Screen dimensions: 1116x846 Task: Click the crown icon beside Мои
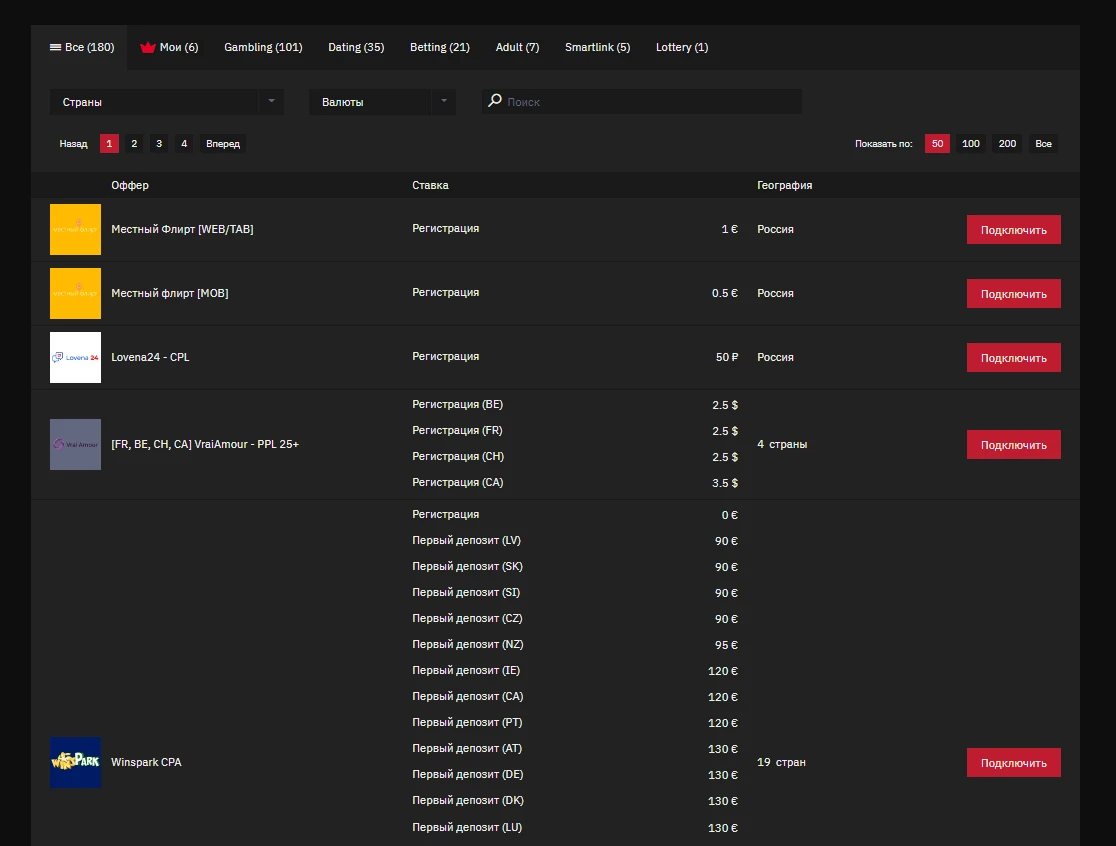click(148, 48)
